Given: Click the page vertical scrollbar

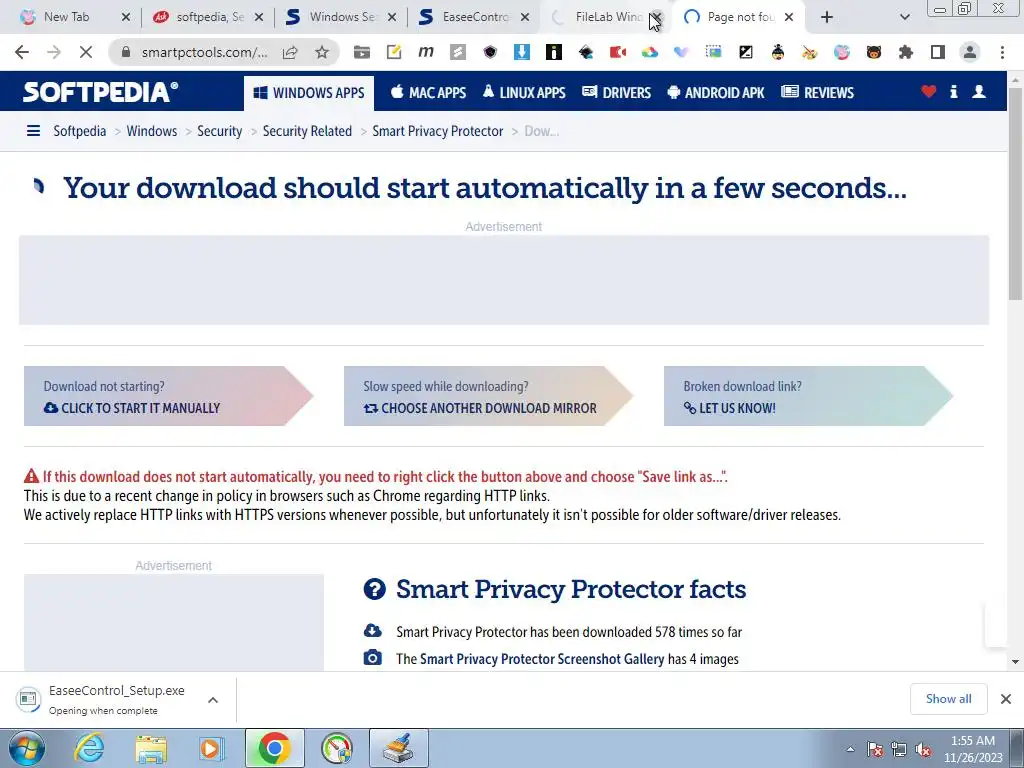Looking at the screenshot, I should tap(1015, 195).
